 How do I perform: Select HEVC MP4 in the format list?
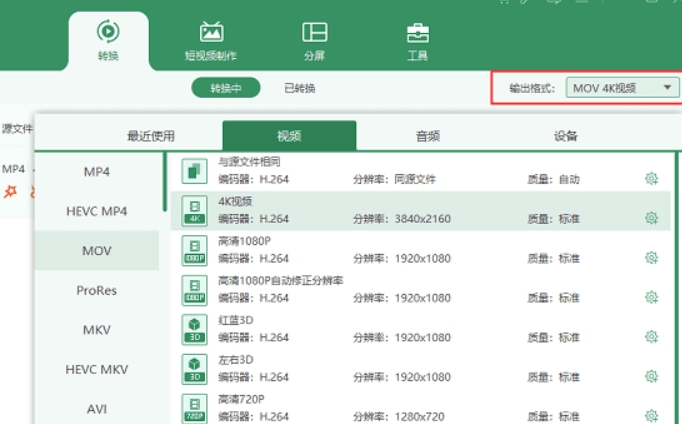pos(97,211)
